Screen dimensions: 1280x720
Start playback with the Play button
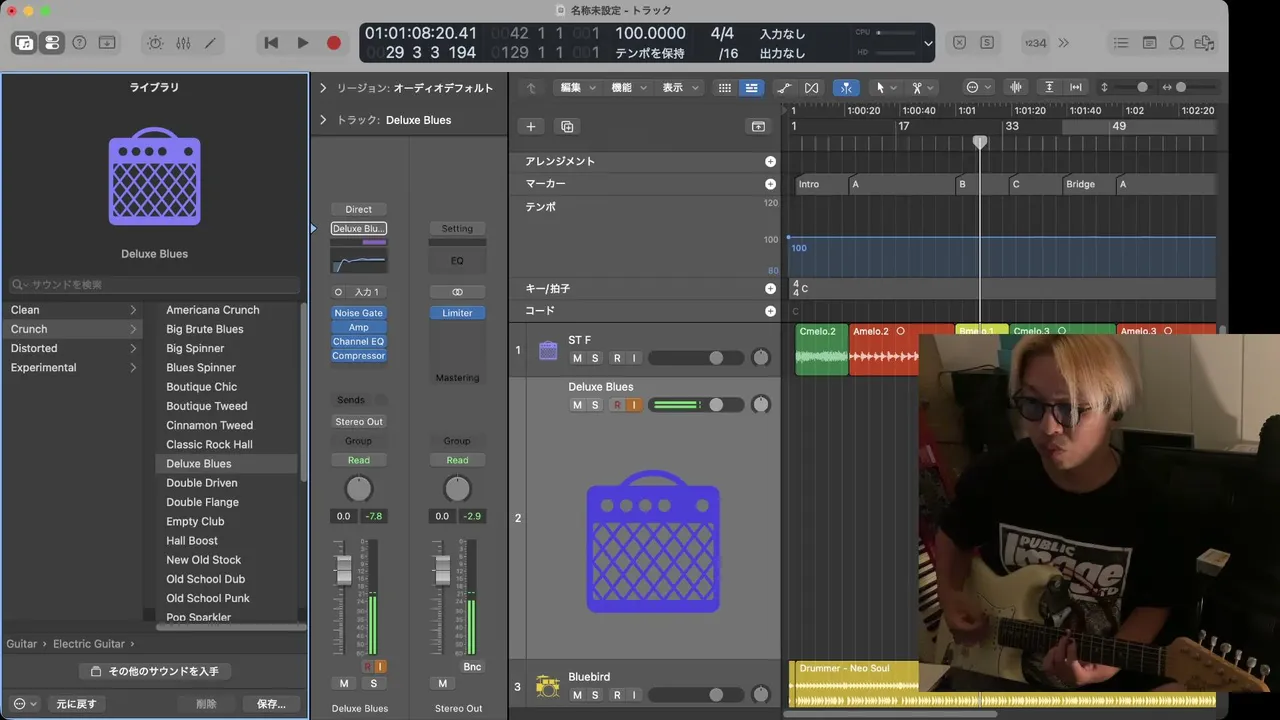pyautogui.click(x=303, y=43)
